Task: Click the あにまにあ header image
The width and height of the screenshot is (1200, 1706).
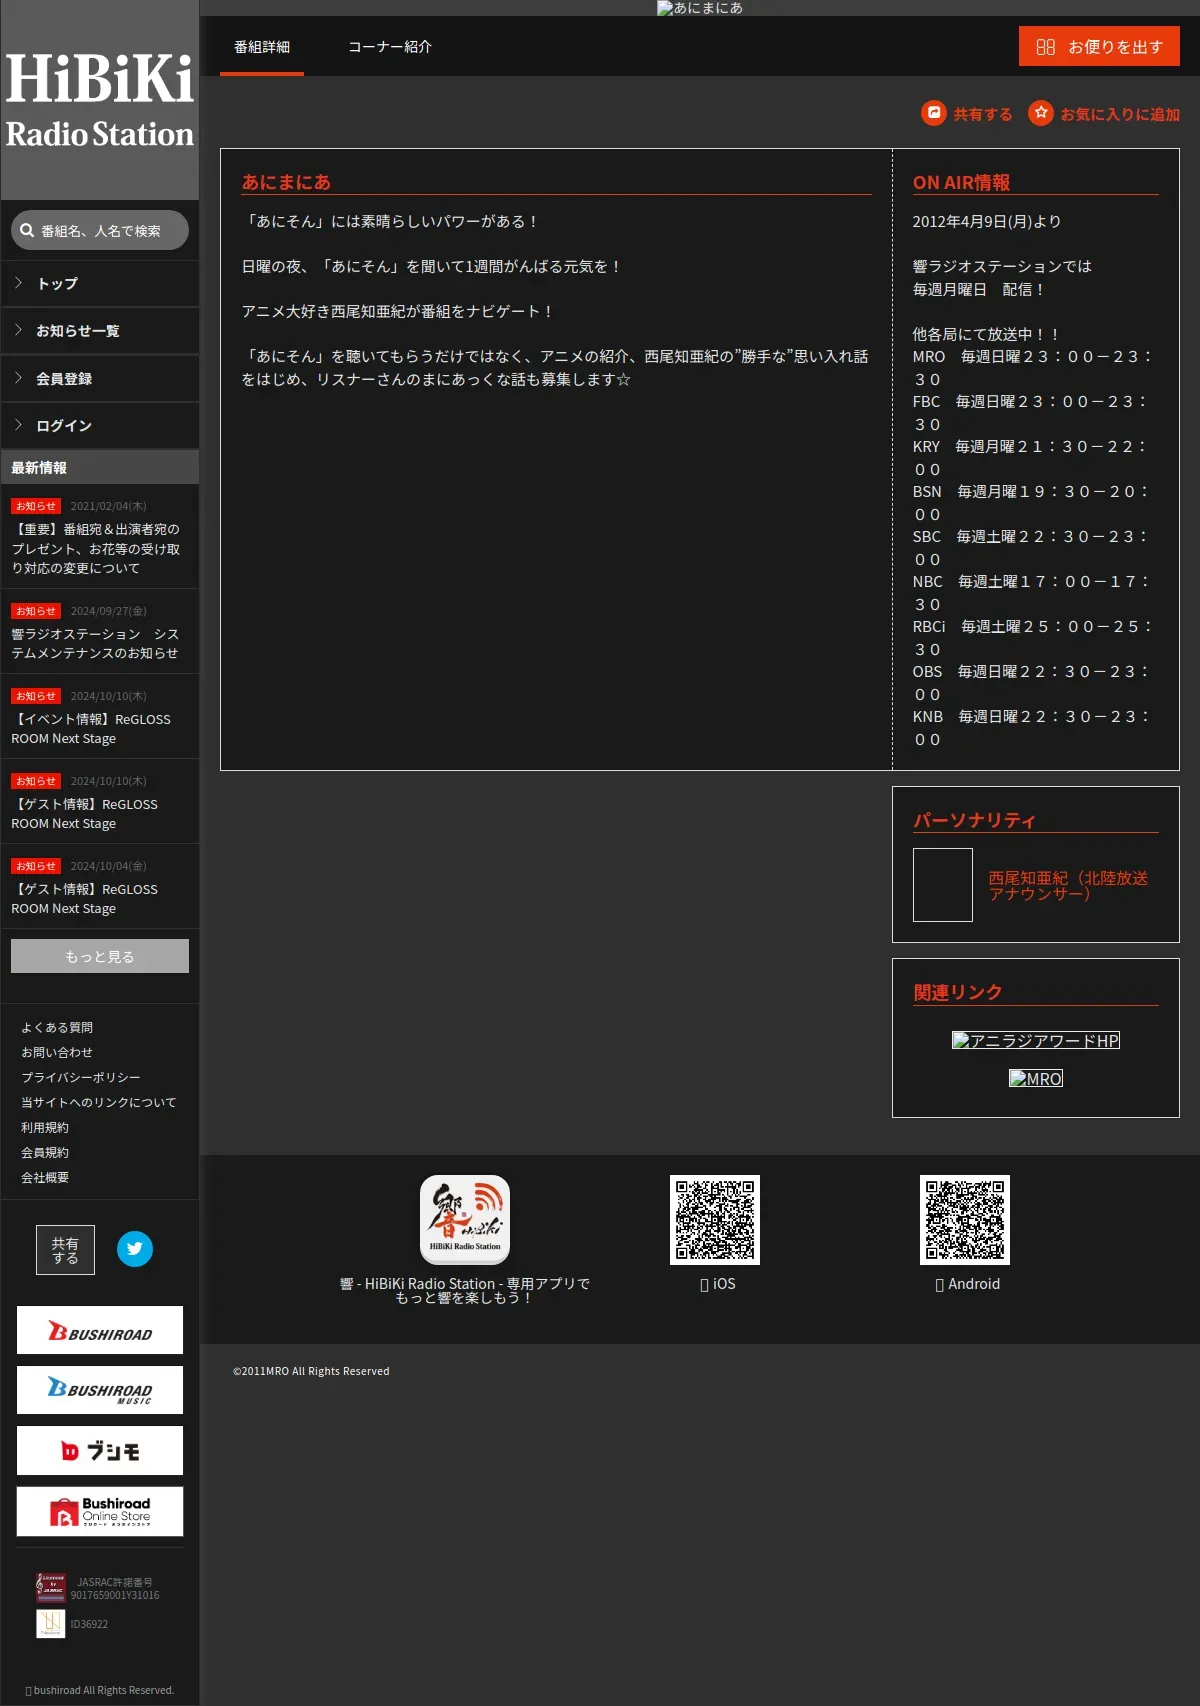Action: 700,8
